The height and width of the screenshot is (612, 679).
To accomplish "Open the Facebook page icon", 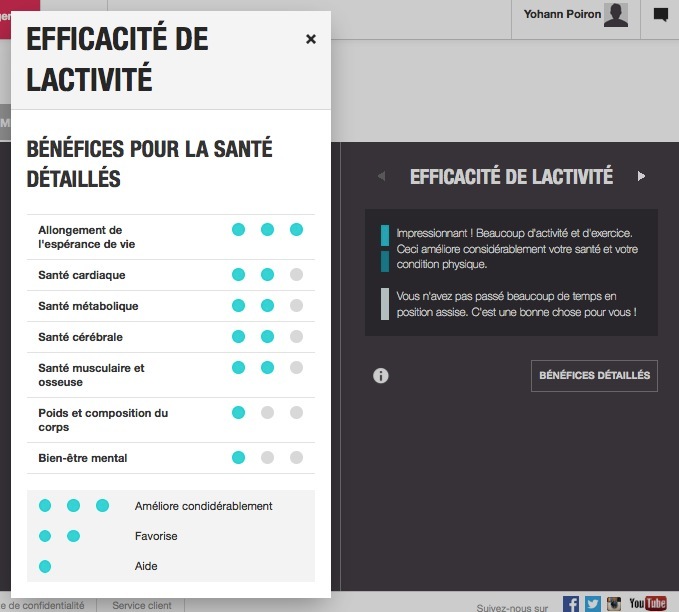I will 571,603.
